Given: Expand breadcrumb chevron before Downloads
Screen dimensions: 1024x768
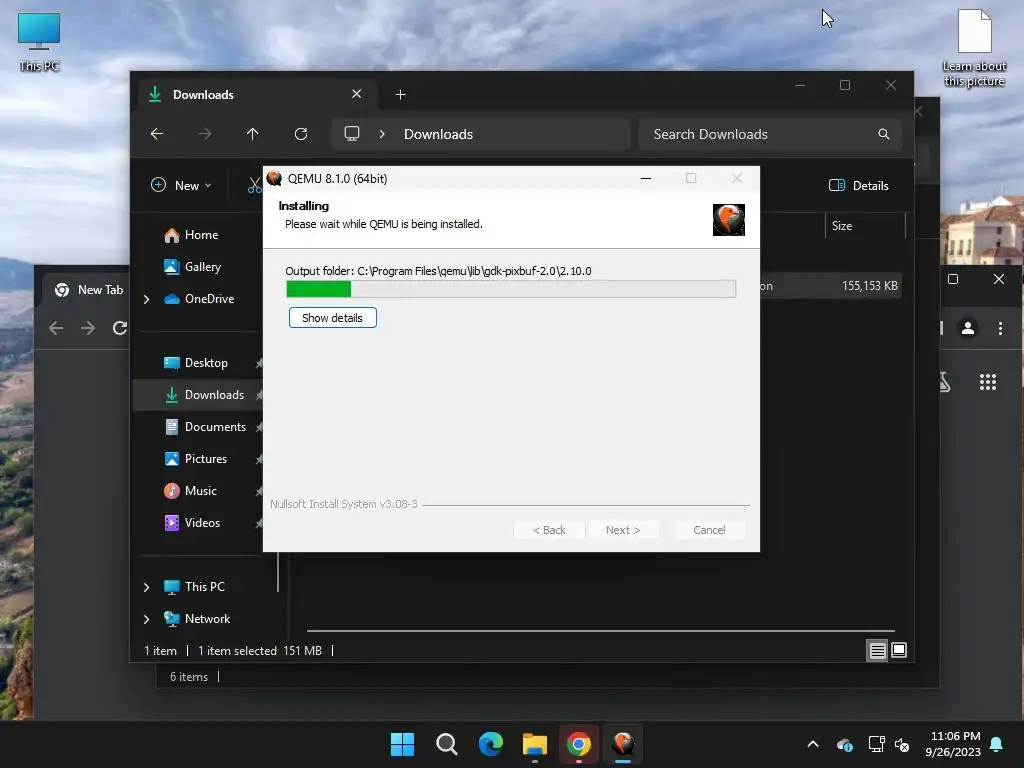Looking at the screenshot, I should point(382,134).
